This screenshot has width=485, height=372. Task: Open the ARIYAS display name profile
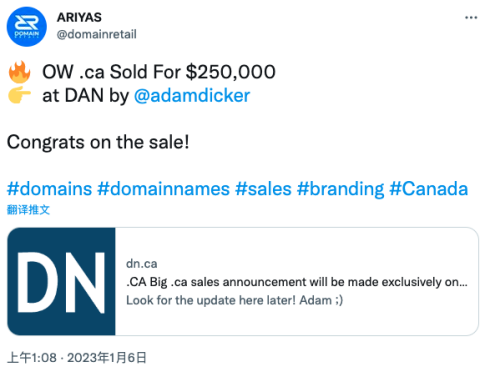point(79,17)
